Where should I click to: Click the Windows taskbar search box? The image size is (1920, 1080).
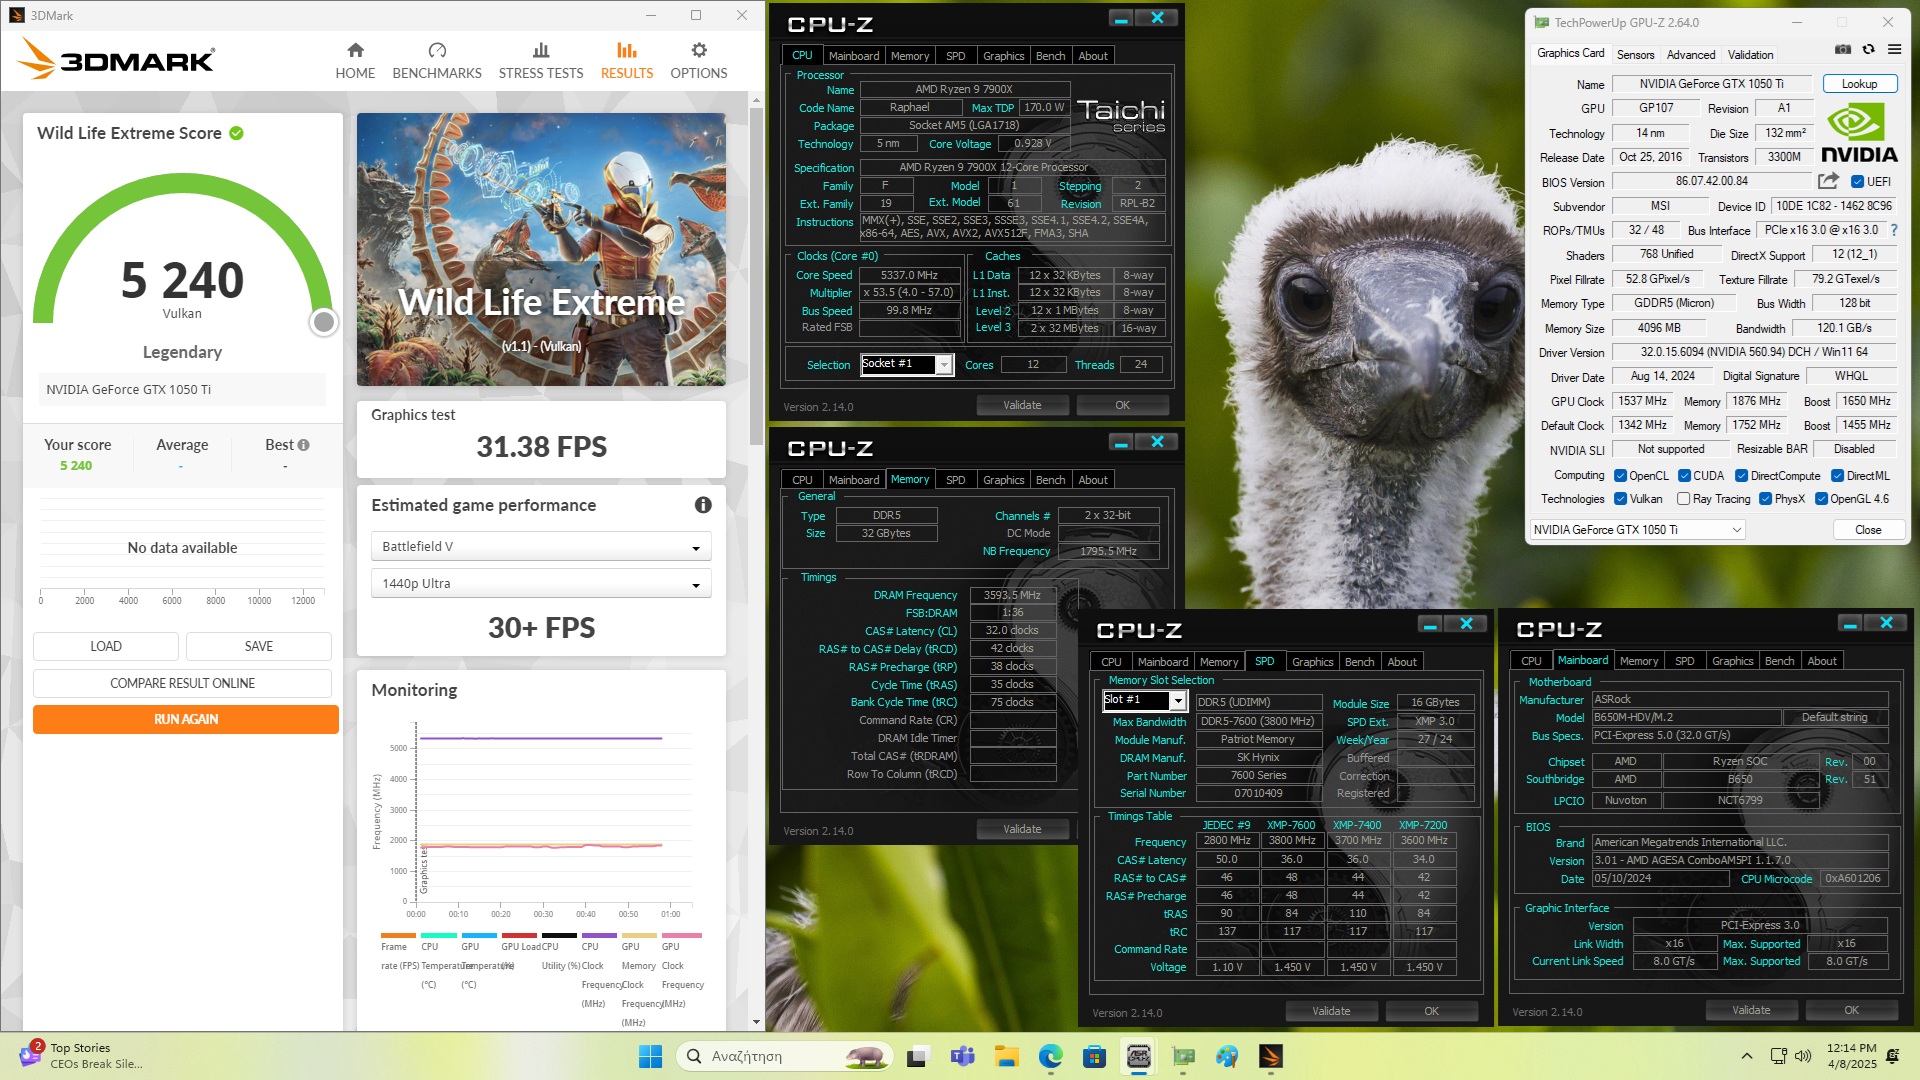[x=784, y=1056]
